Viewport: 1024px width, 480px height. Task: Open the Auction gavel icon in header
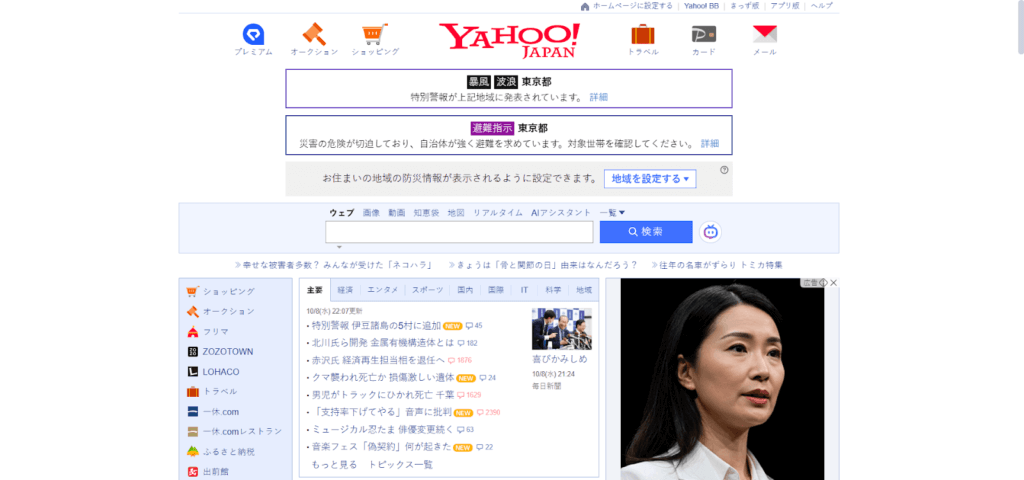tap(314, 34)
